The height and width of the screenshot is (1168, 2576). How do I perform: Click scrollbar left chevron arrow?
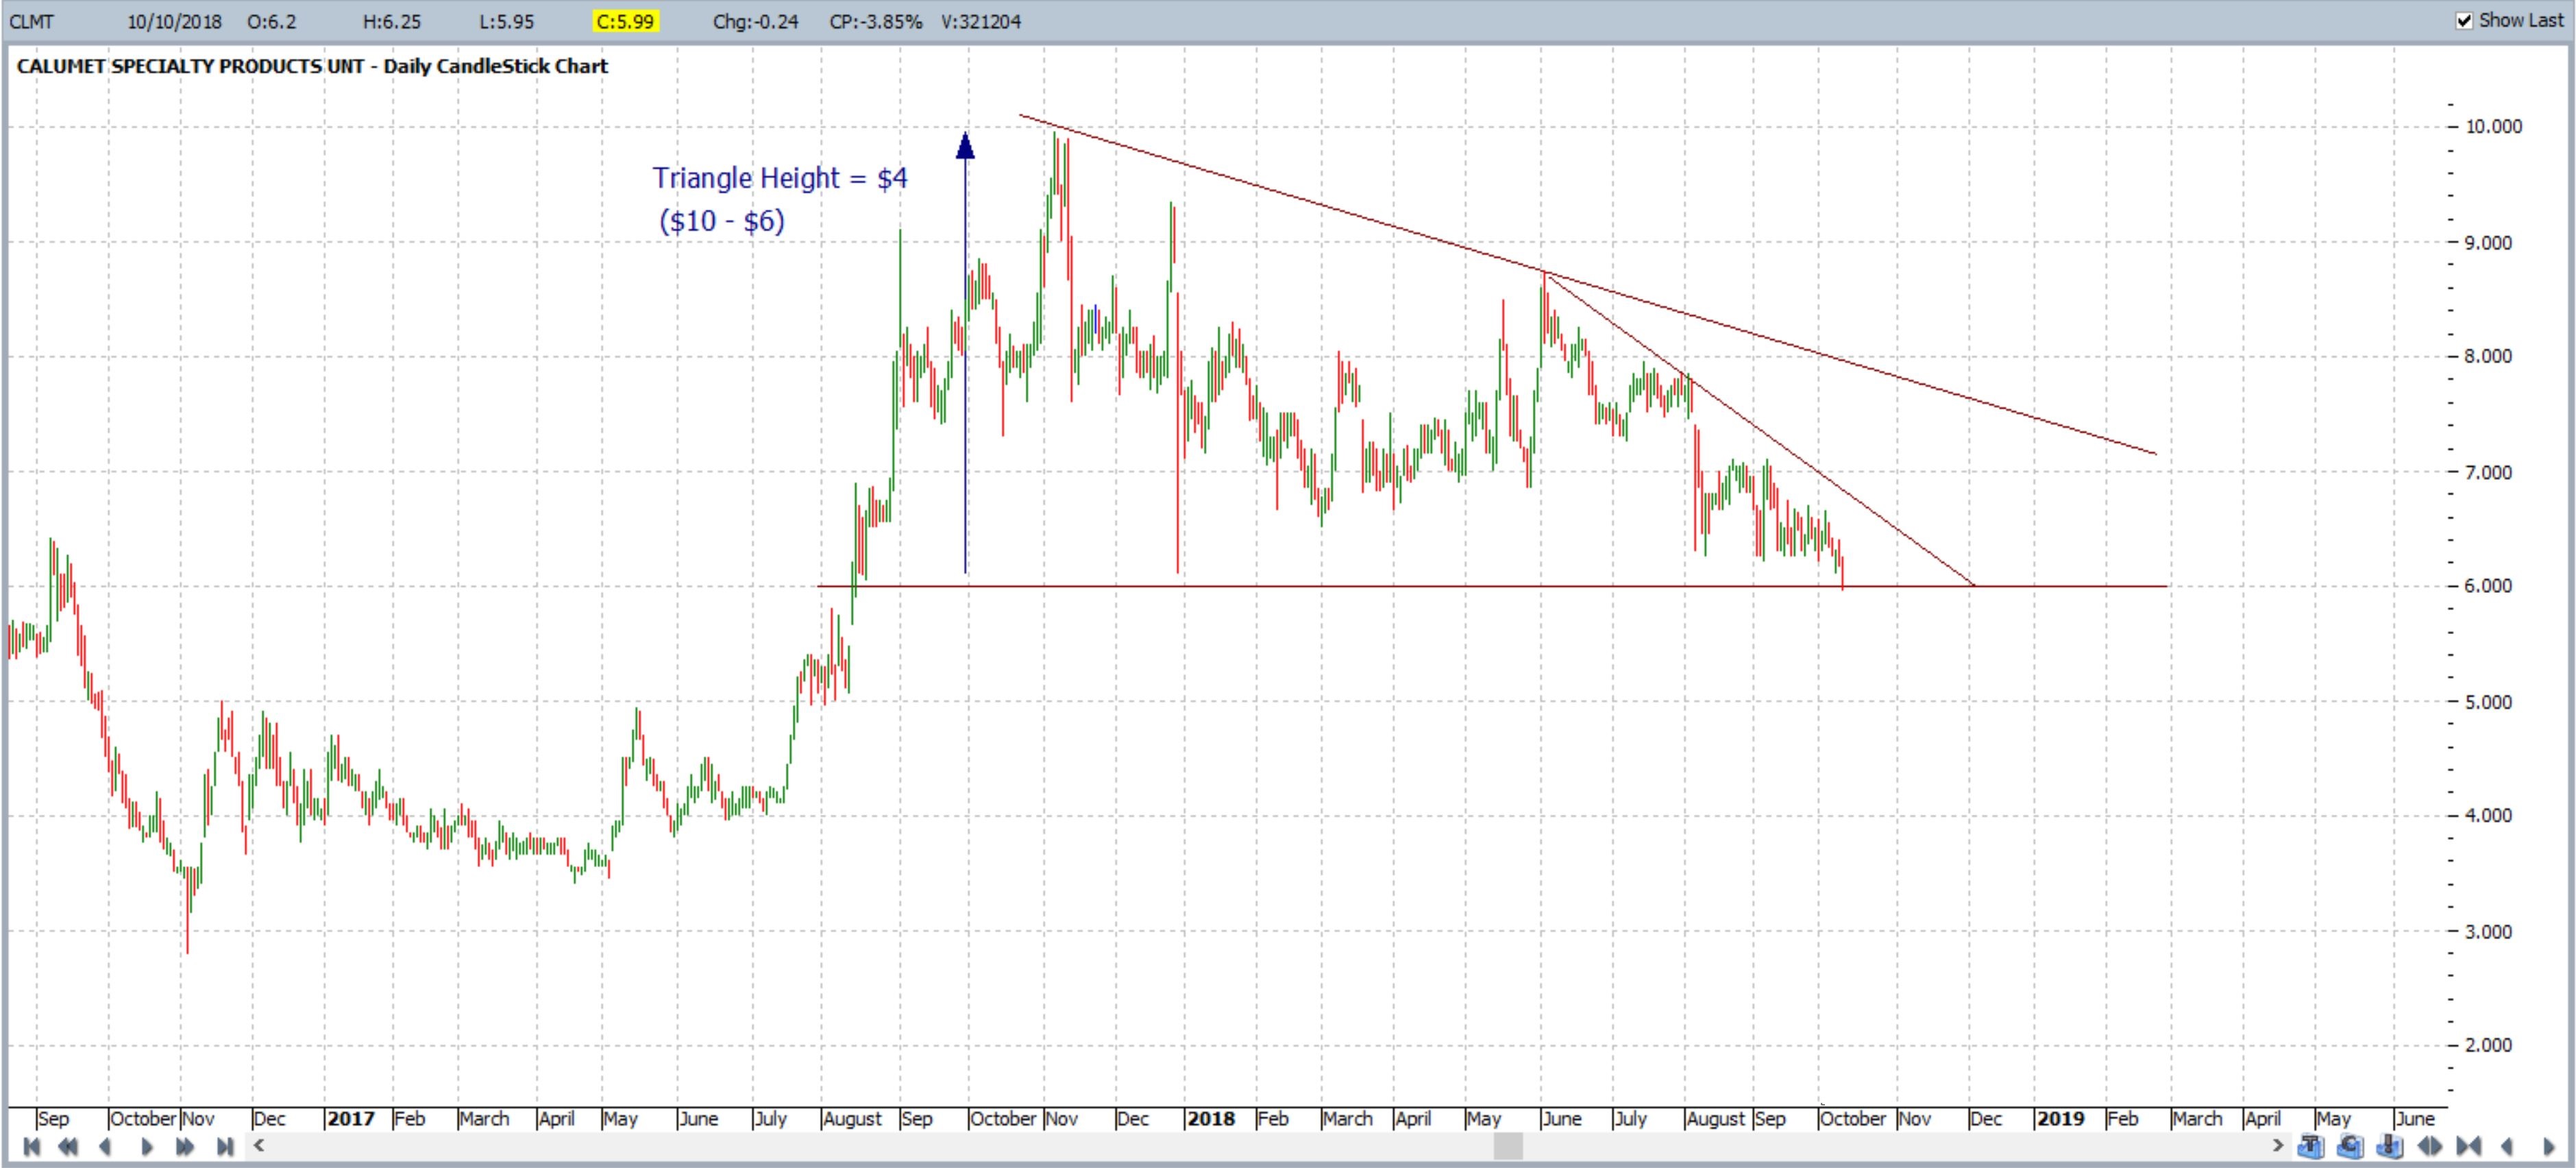click(x=259, y=1145)
